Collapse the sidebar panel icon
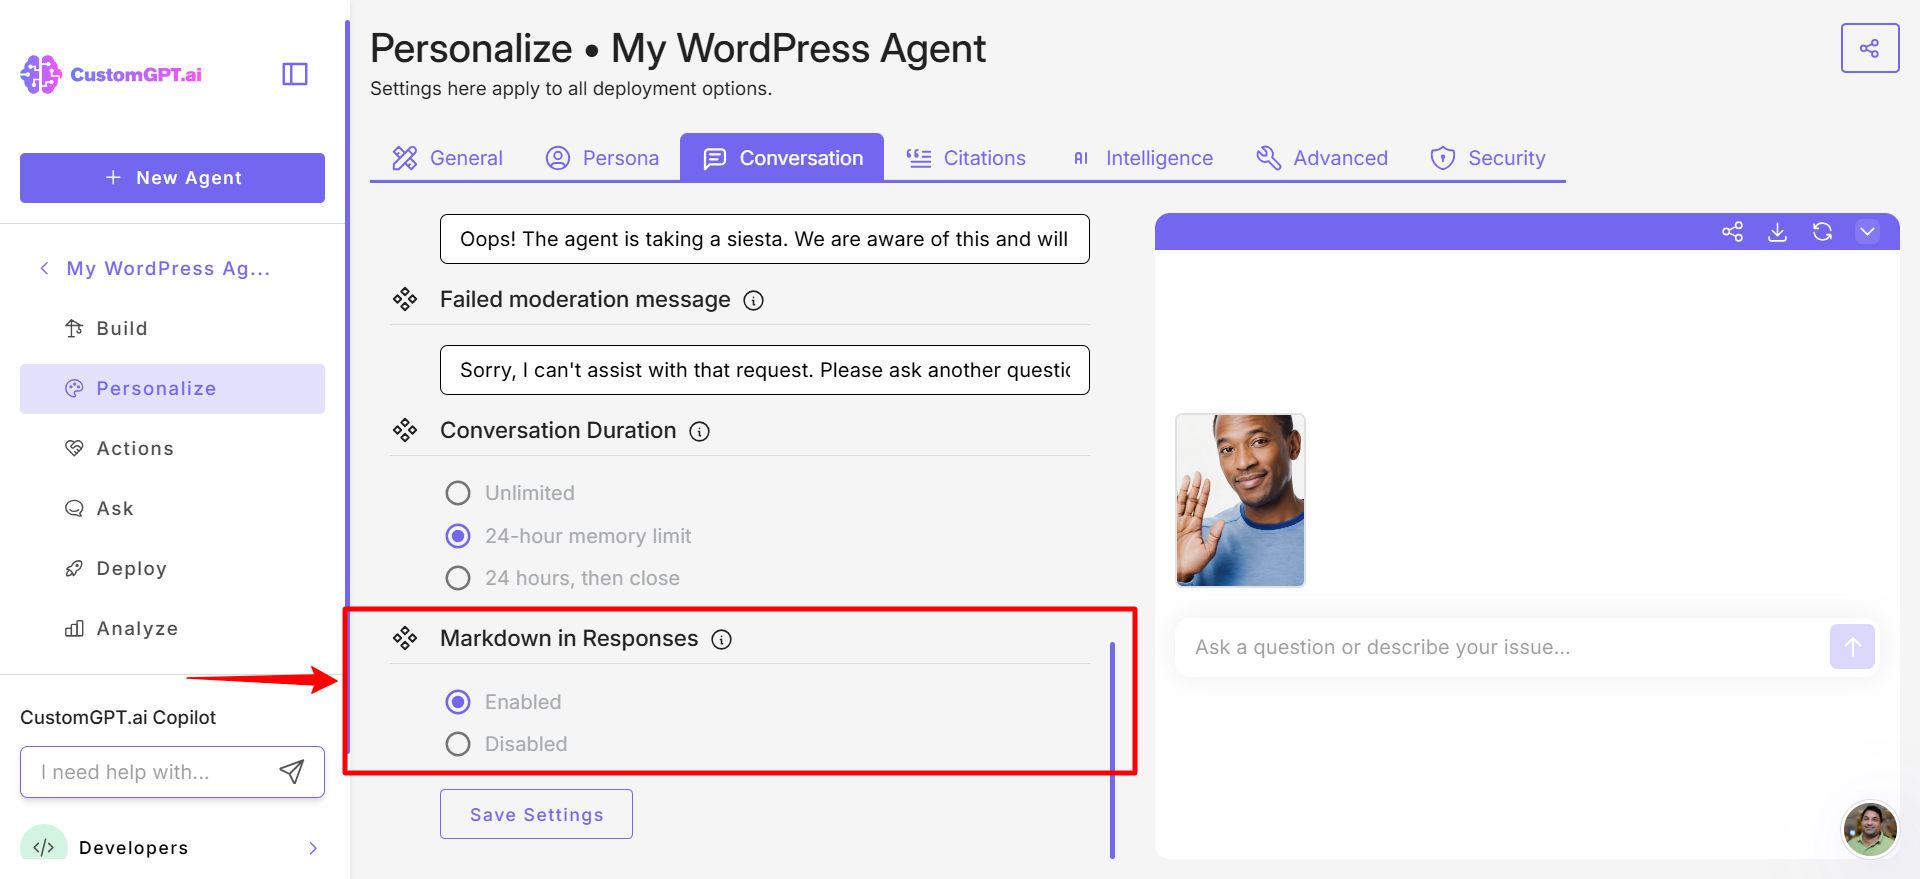 pos(295,74)
